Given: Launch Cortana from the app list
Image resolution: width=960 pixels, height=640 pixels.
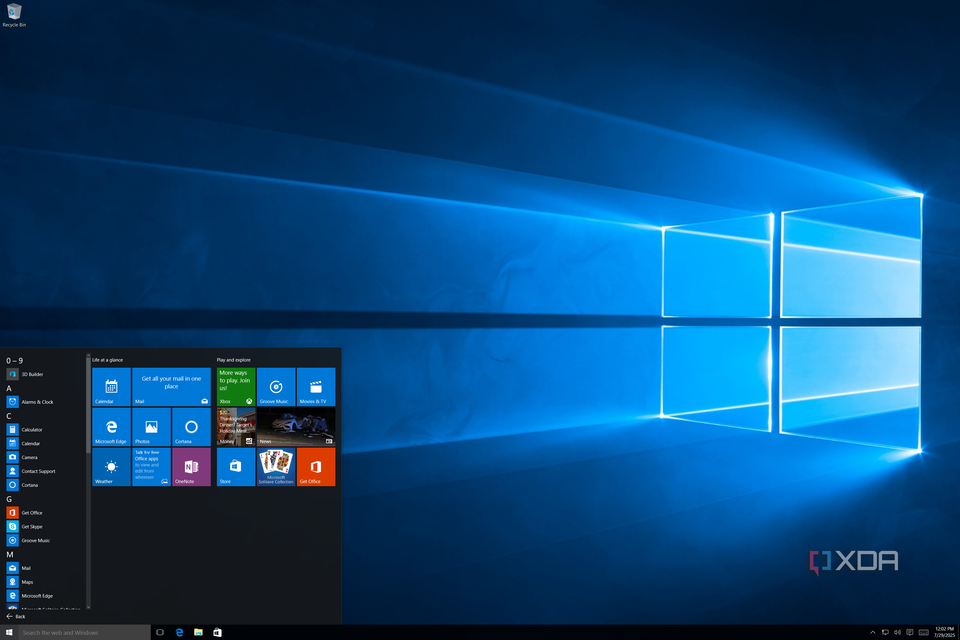Looking at the screenshot, I should point(30,485).
